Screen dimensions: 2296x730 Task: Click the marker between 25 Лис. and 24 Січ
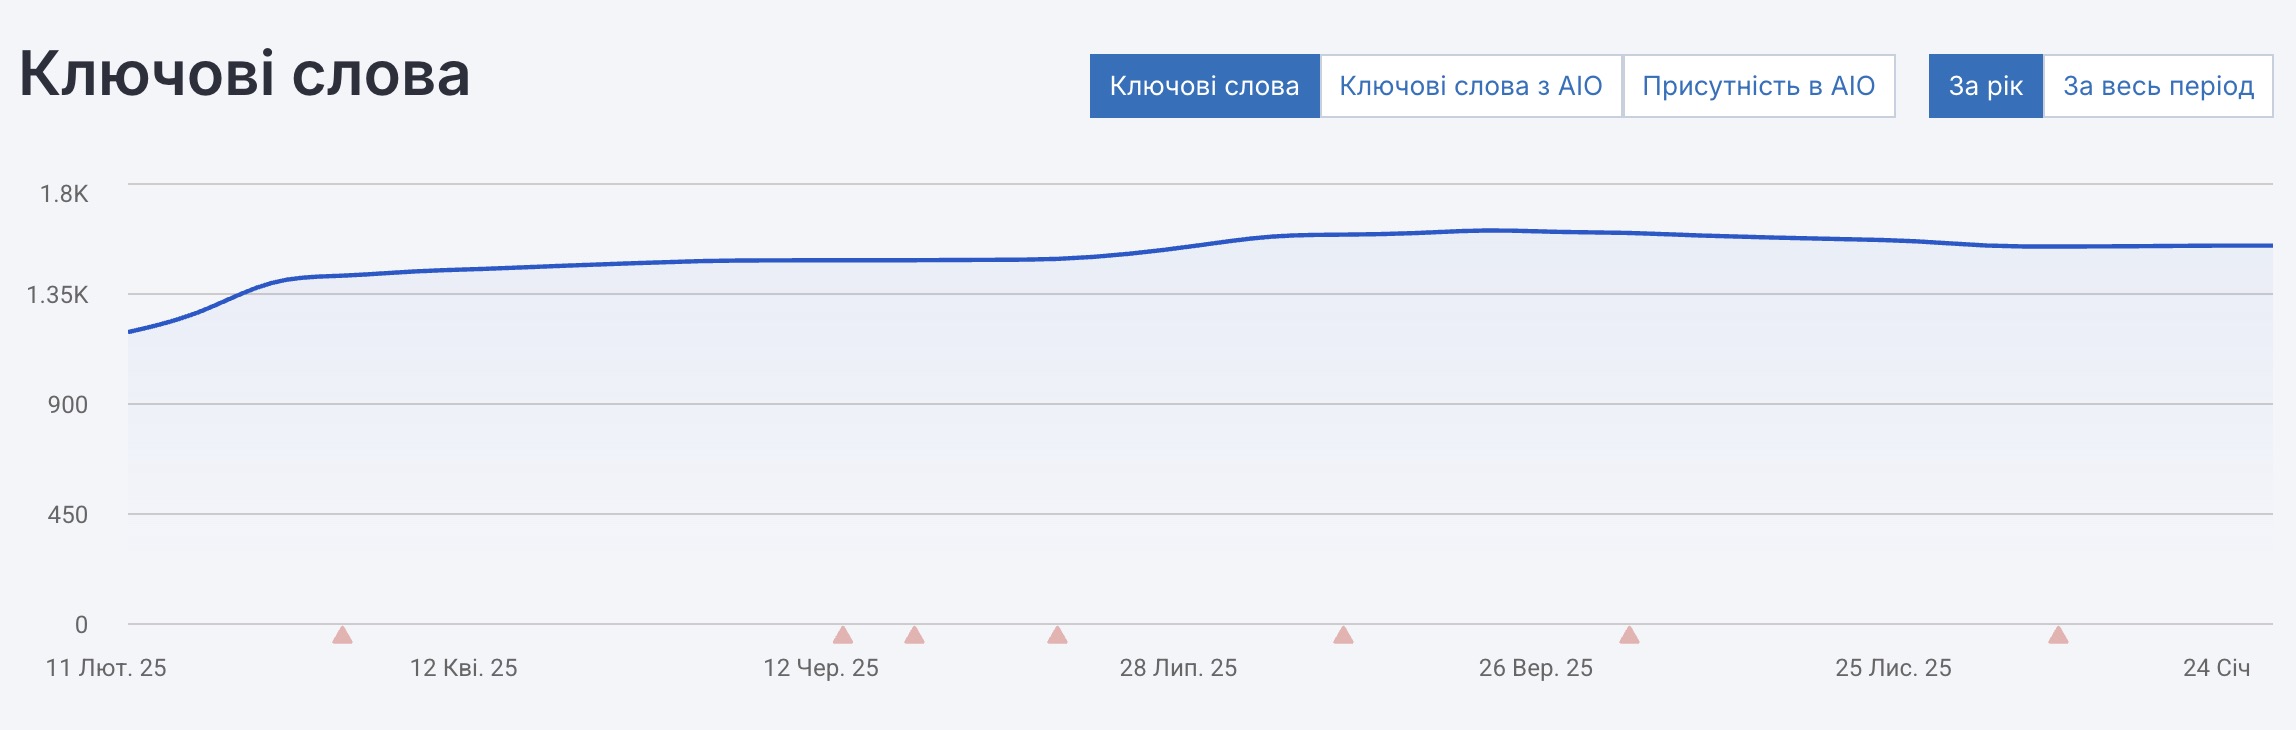click(x=2058, y=635)
